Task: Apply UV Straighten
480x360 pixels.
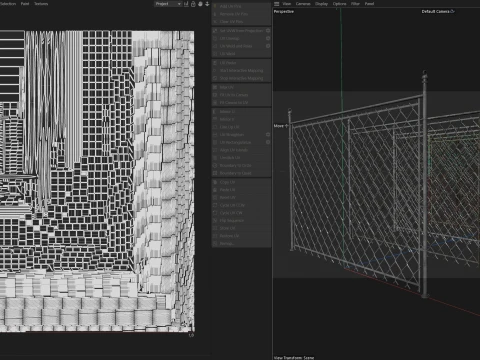Action: (238, 135)
